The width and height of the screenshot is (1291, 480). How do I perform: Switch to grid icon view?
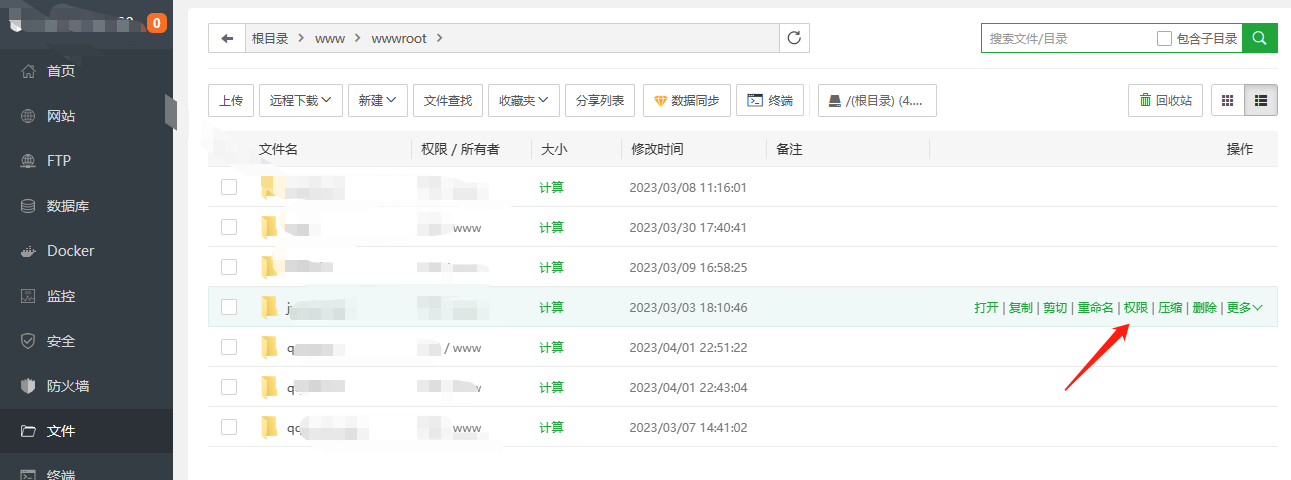point(1227,100)
